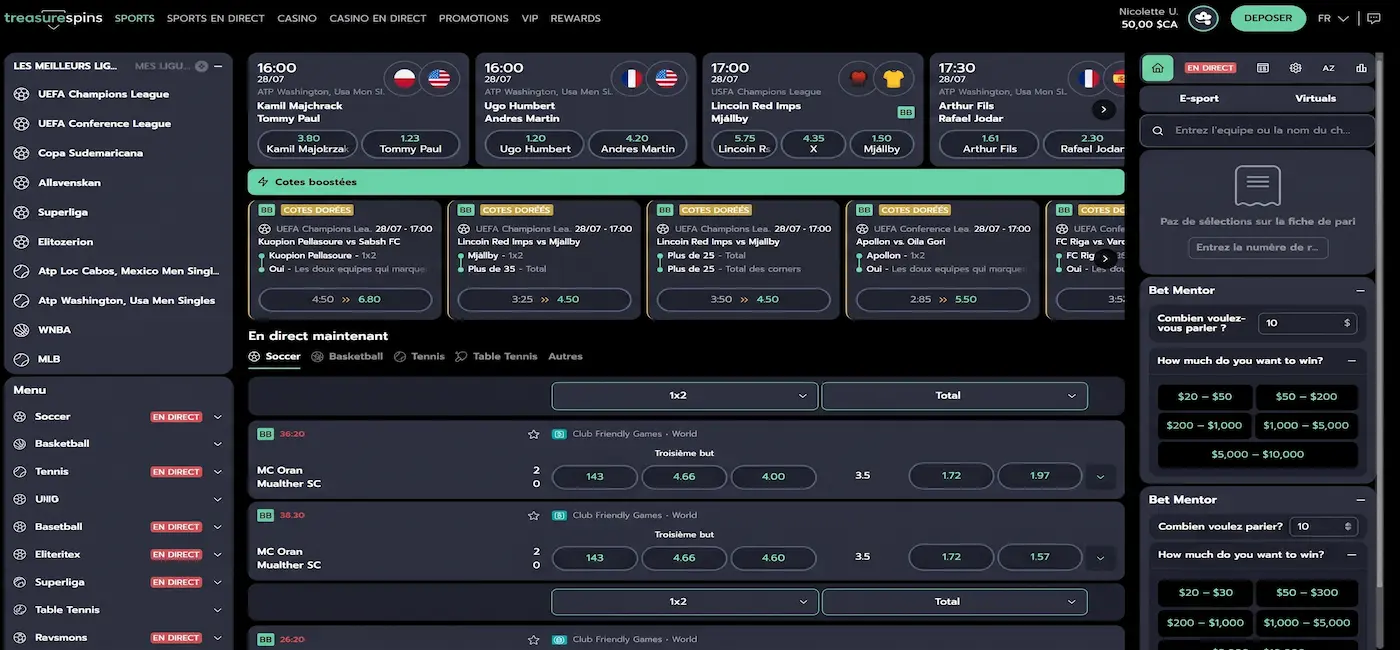This screenshot has height=650, width=1400.
Task: Open the CASINO top menu
Action: tap(297, 18)
